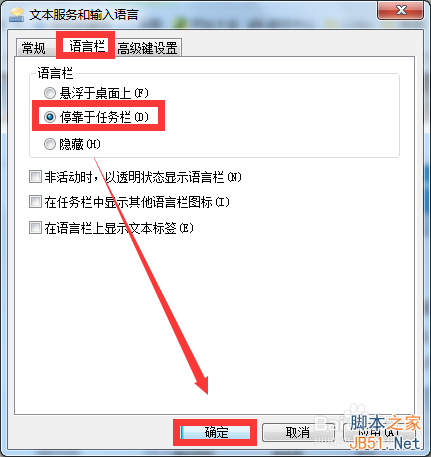Confirm with the 确定 button
The image size is (431, 457).
pos(216,432)
